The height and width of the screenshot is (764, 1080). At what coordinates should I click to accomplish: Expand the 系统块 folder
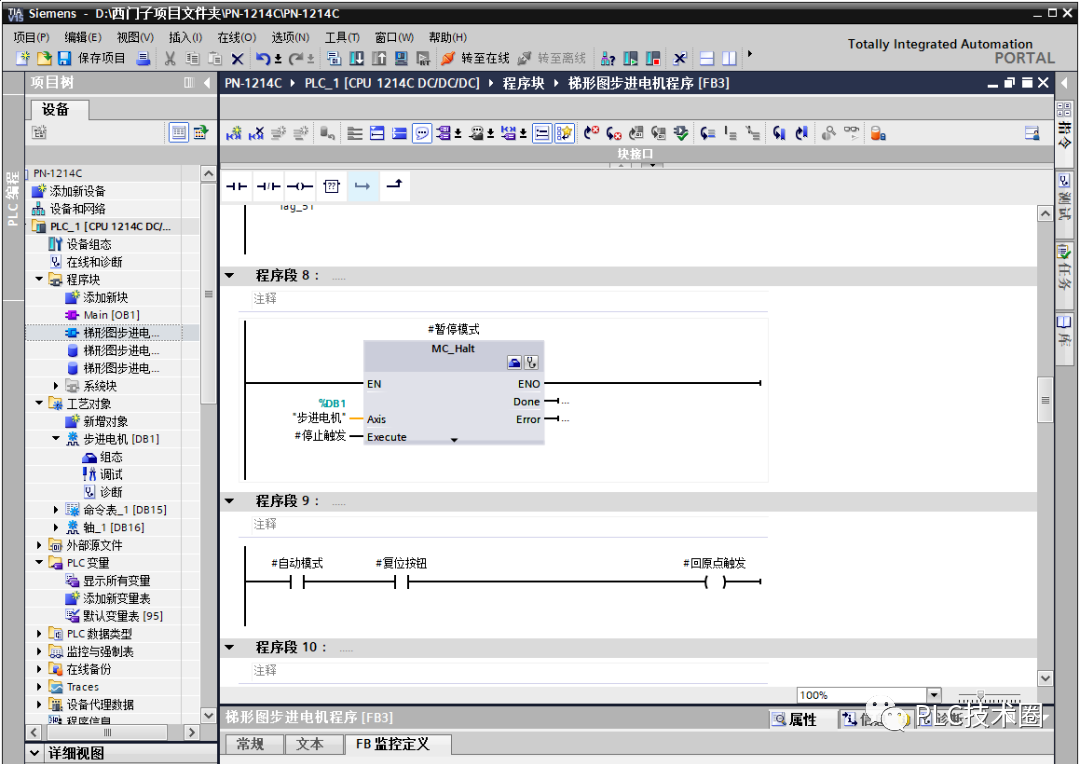pos(56,386)
